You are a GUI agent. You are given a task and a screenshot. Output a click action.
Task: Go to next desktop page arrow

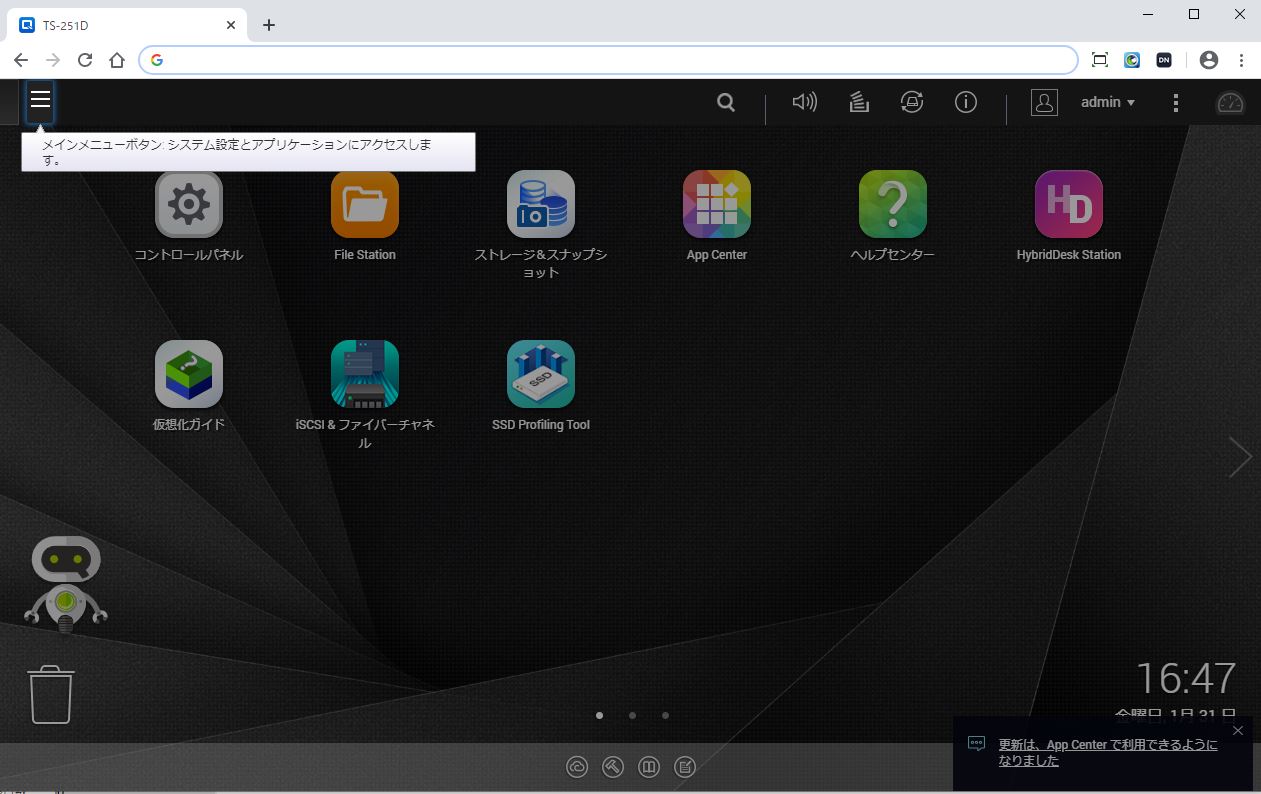click(x=1240, y=457)
